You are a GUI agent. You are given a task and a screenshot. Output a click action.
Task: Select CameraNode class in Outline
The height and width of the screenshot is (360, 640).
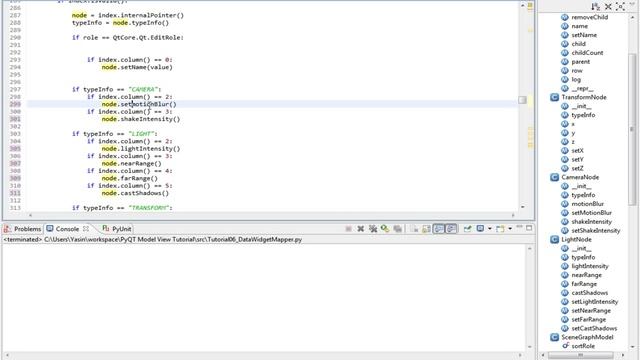(x=580, y=177)
